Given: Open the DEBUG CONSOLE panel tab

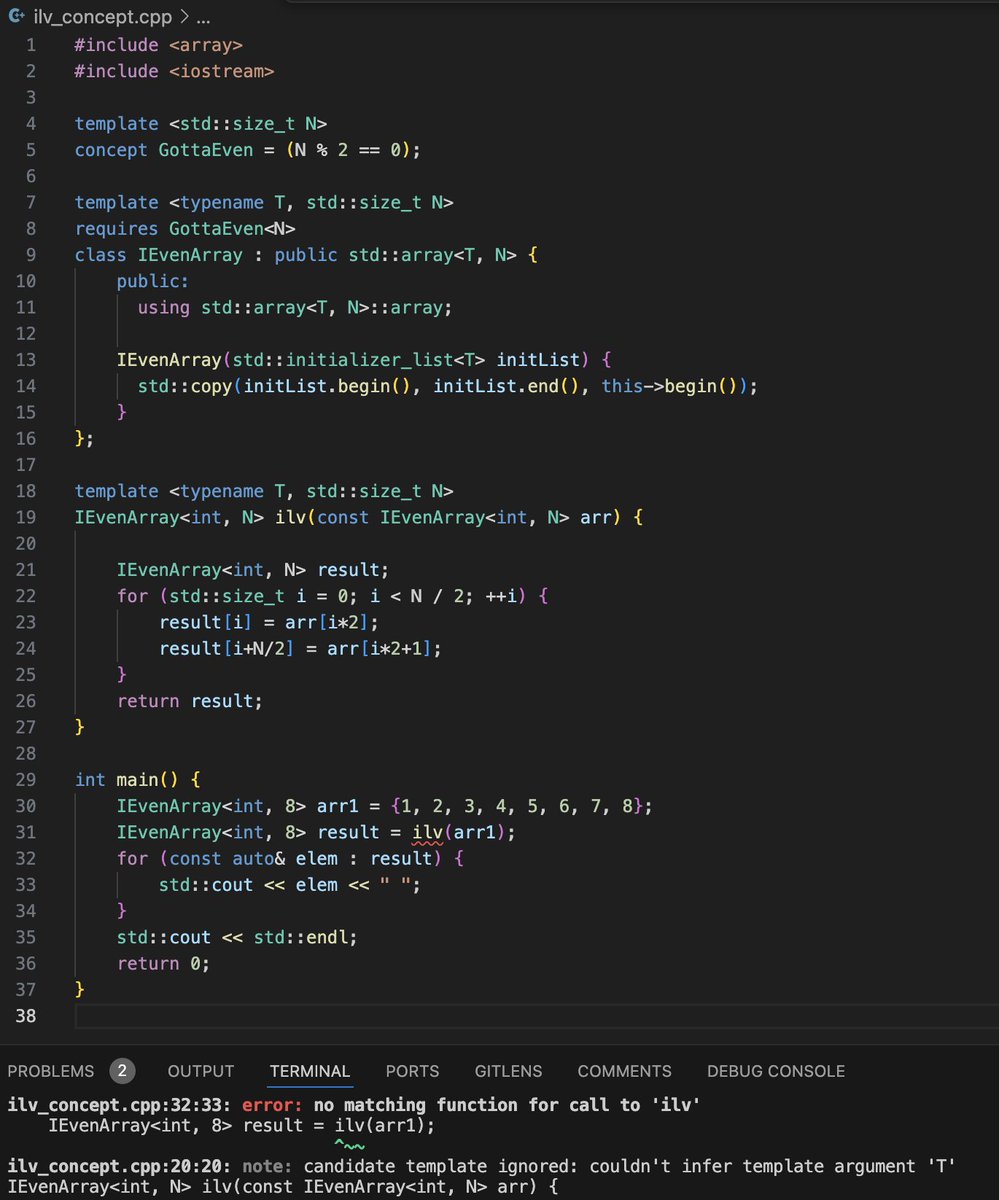Looking at the screenshot, I should (776, 1071).
